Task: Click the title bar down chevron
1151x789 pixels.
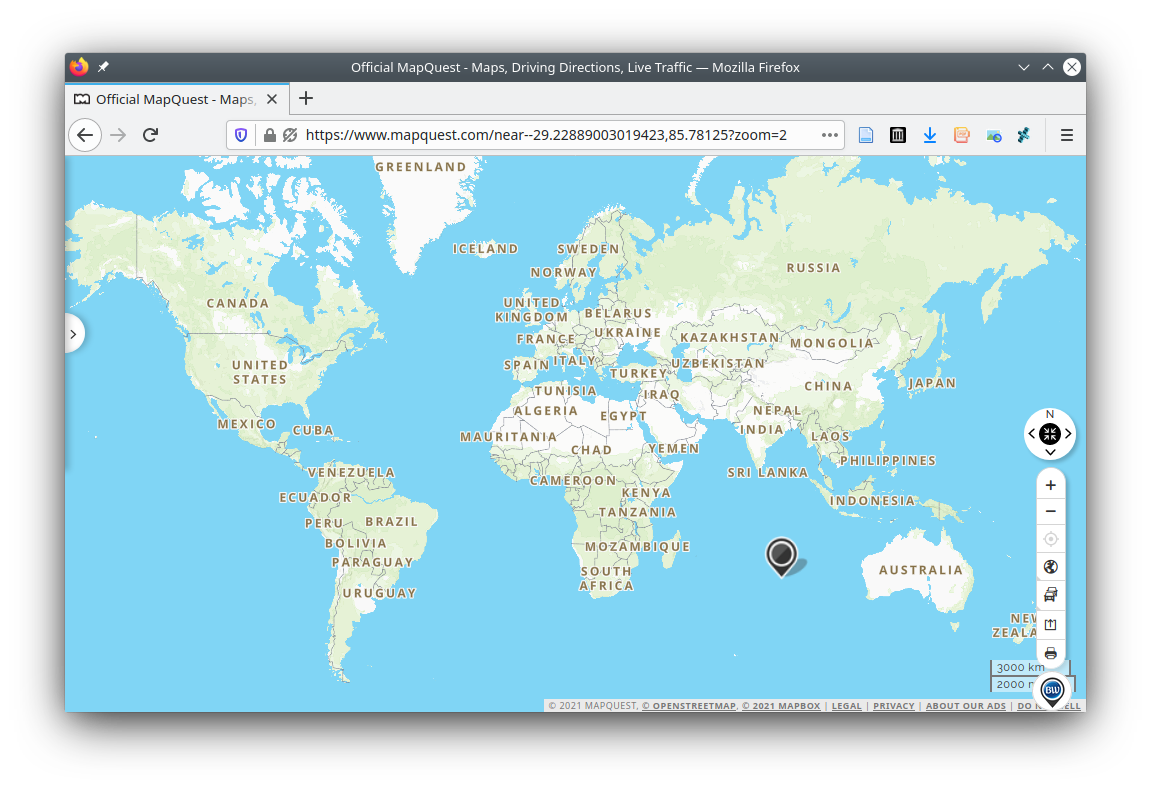Action: click(x=1023, y=67)
